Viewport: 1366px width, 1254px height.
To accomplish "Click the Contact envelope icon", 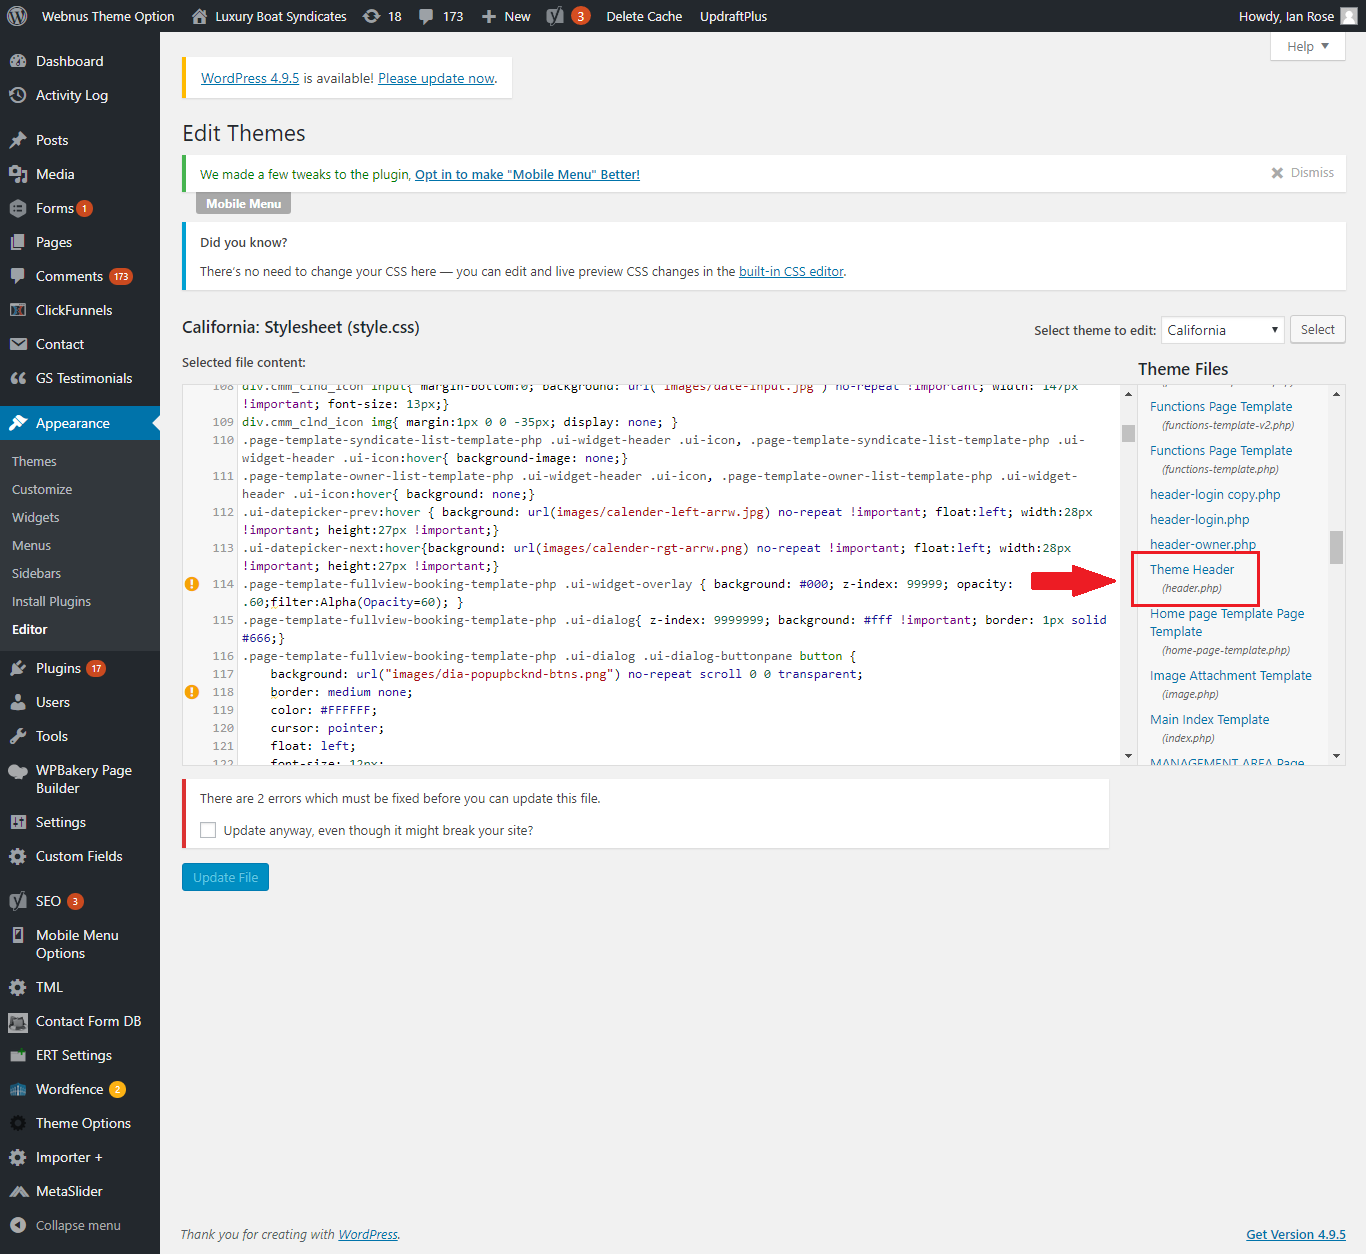I will click(x=18, y=344).
